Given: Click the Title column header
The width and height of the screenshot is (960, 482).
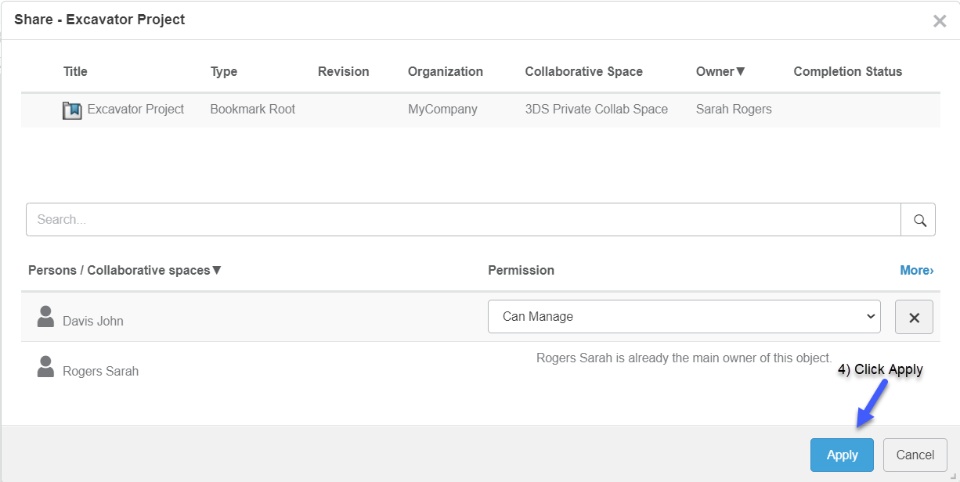Looking at the screenshot, I should click(x=76, y=72).
